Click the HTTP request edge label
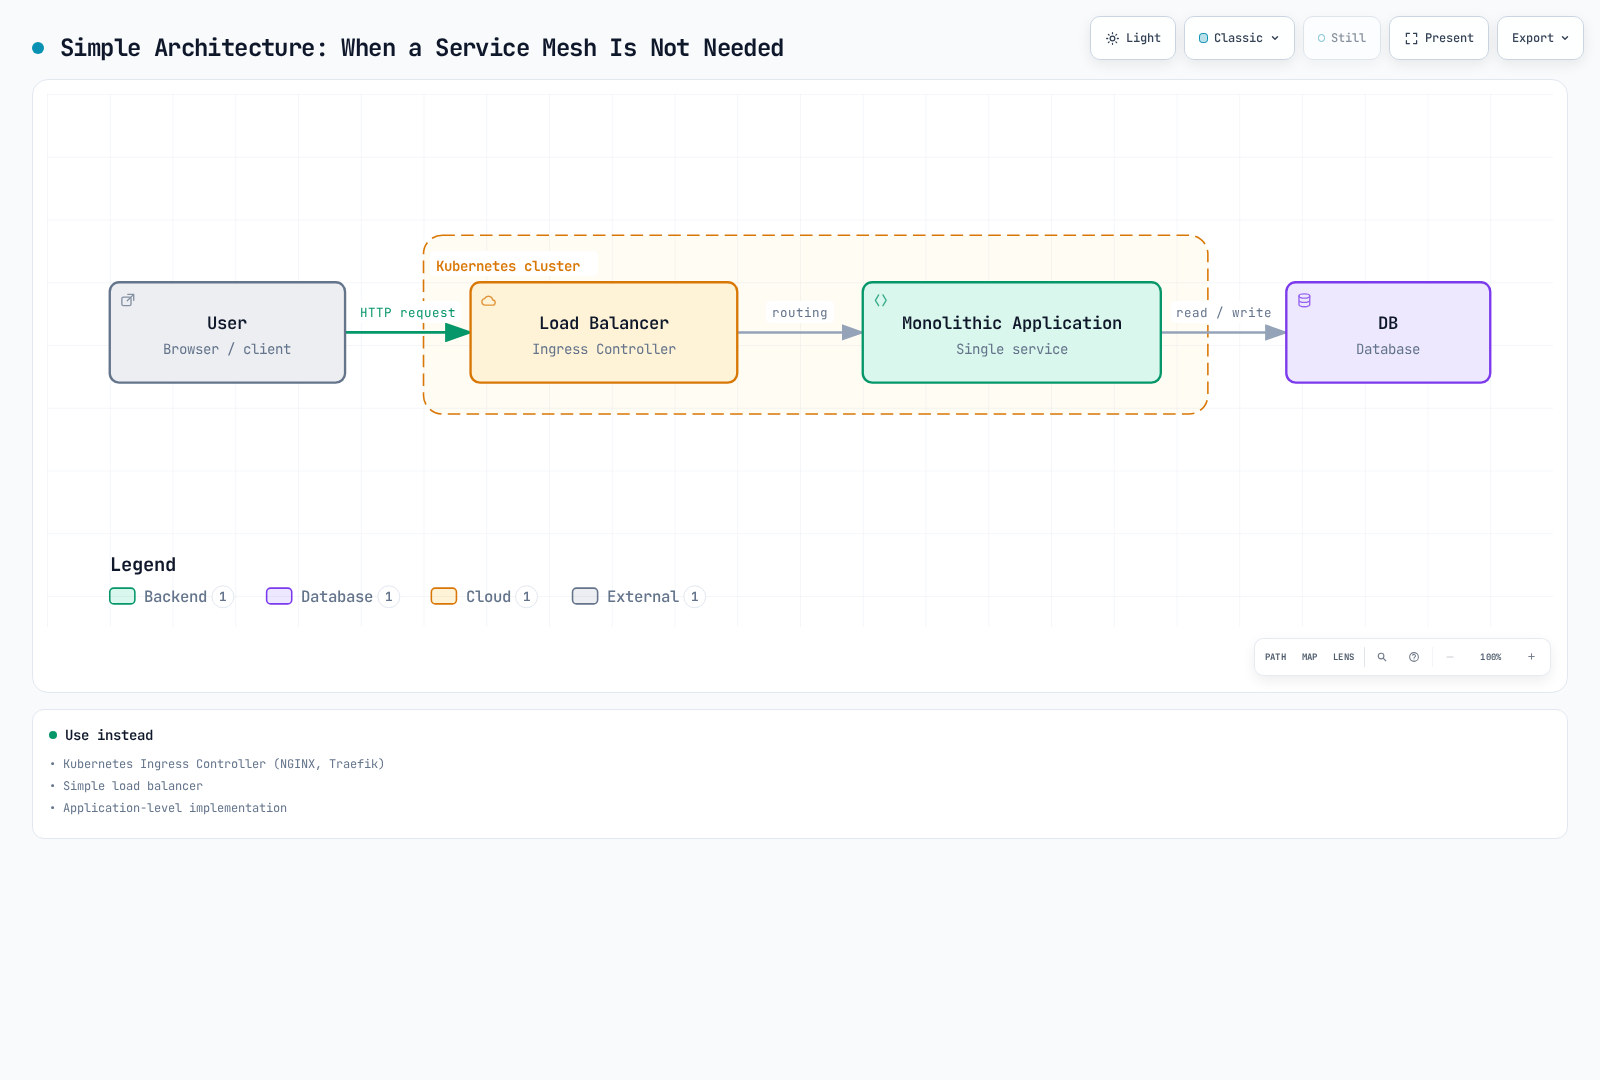The image size is (1600, 1080). [408, 313]
